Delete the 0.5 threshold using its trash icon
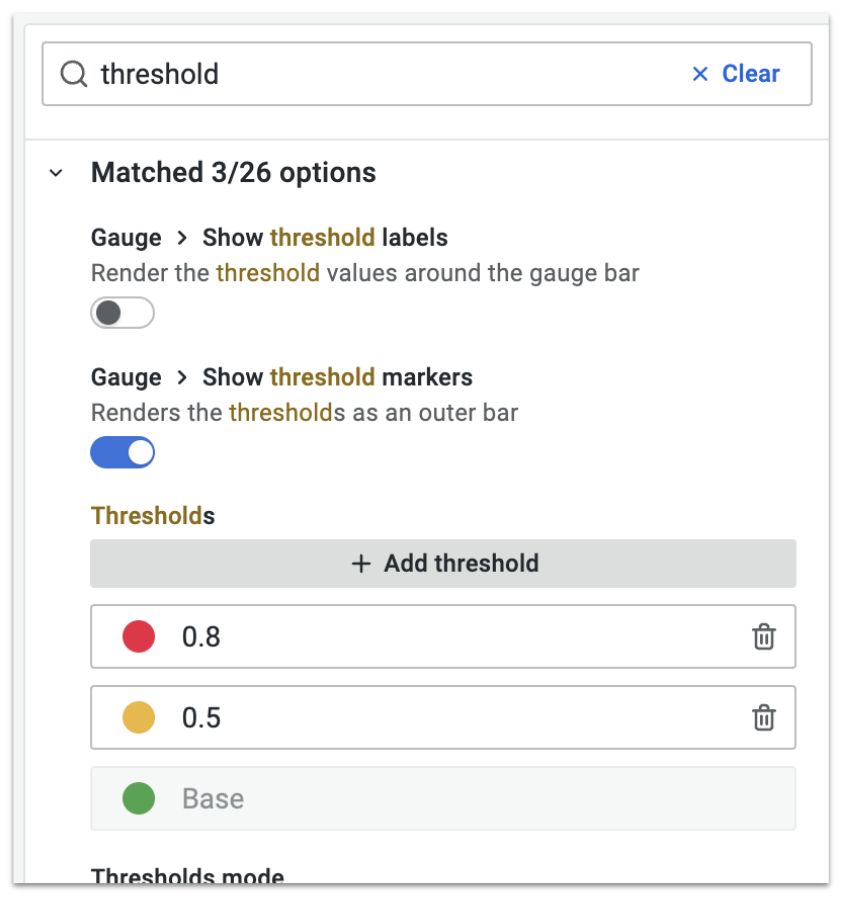This screenshot has height=898, width=842. point(764,718)
